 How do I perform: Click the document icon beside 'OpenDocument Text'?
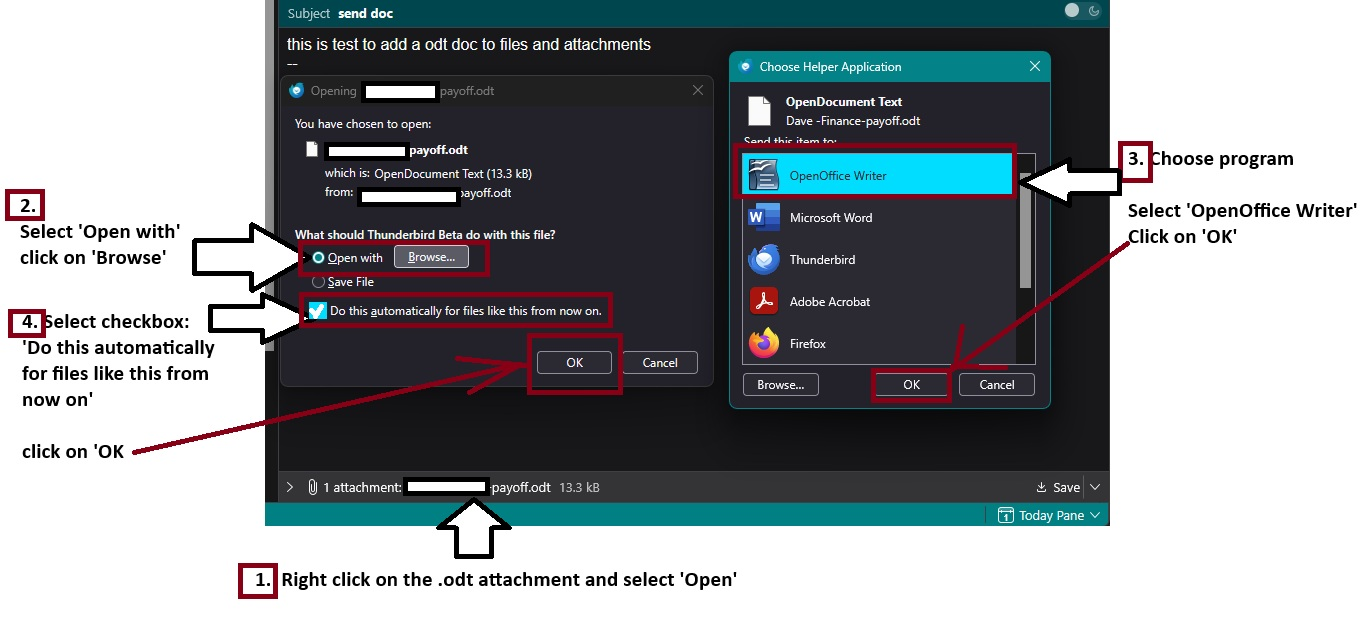[761, 111]
